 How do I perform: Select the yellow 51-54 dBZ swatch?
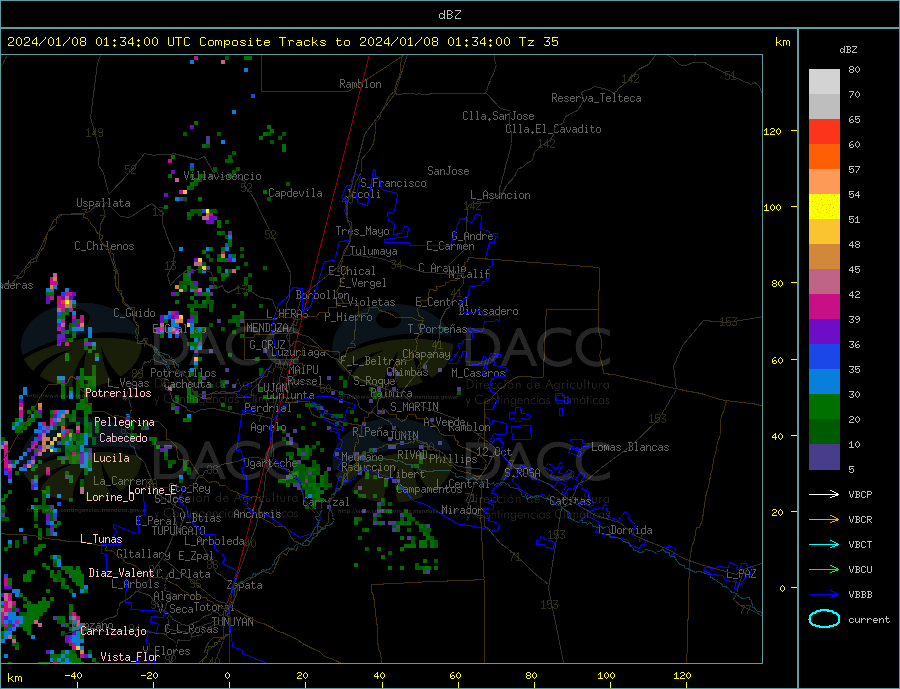(824, 207)
